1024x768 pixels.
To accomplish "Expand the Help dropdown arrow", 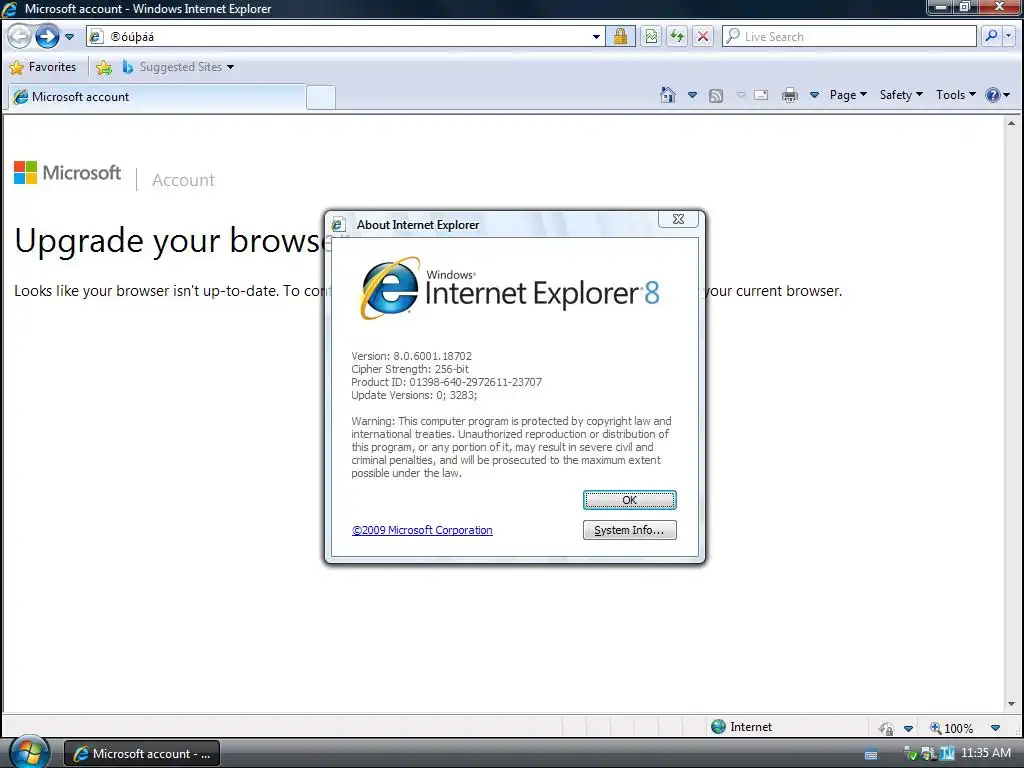I will (1007, 95).
